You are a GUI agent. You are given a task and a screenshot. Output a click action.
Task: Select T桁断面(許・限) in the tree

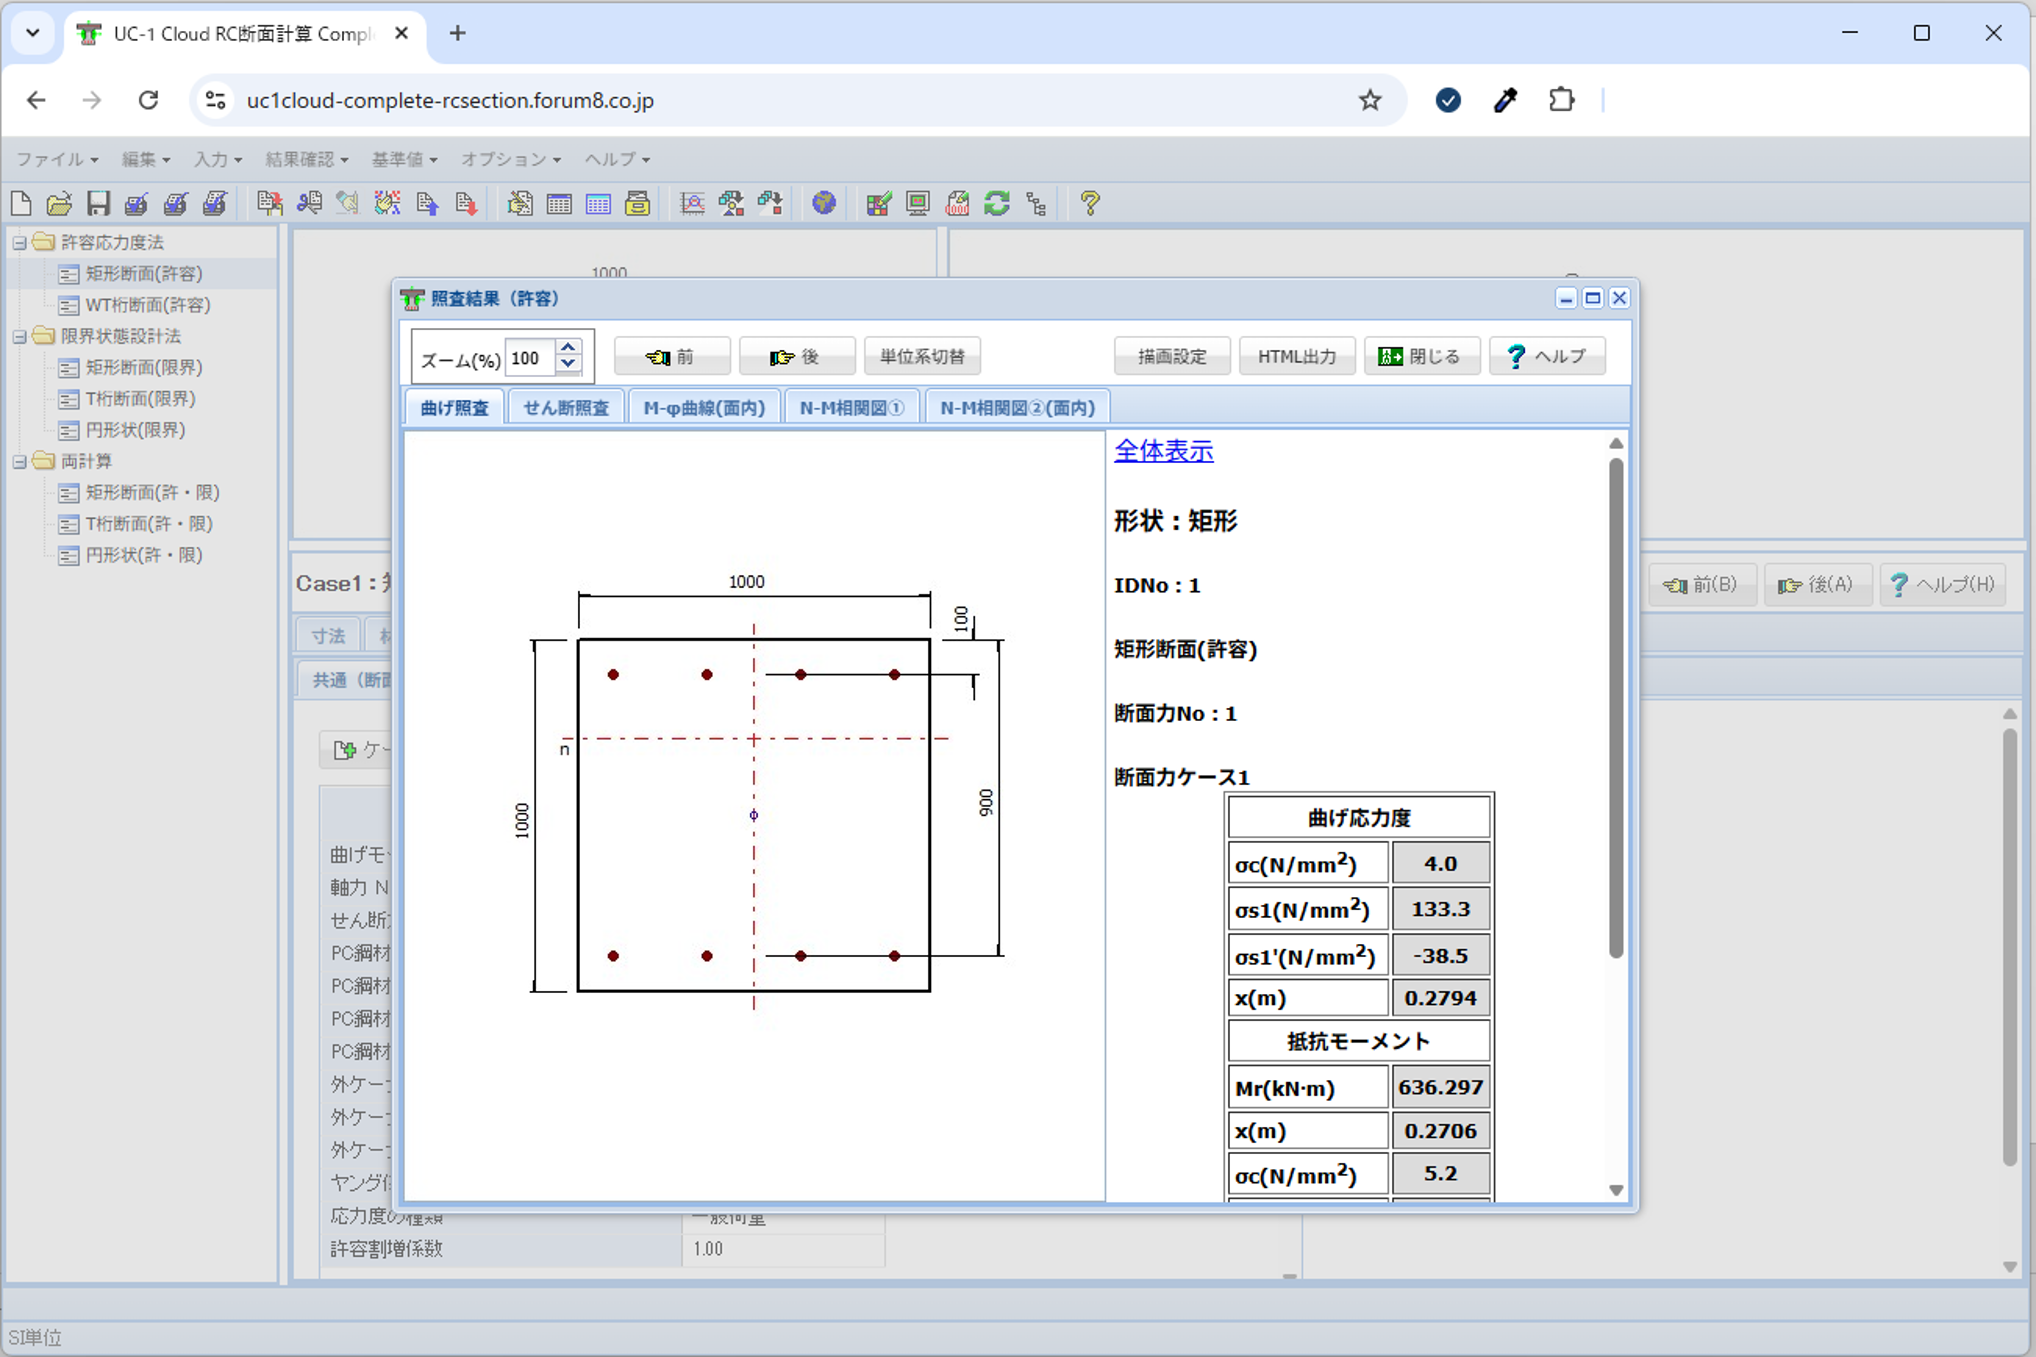(x=149, y=524)
